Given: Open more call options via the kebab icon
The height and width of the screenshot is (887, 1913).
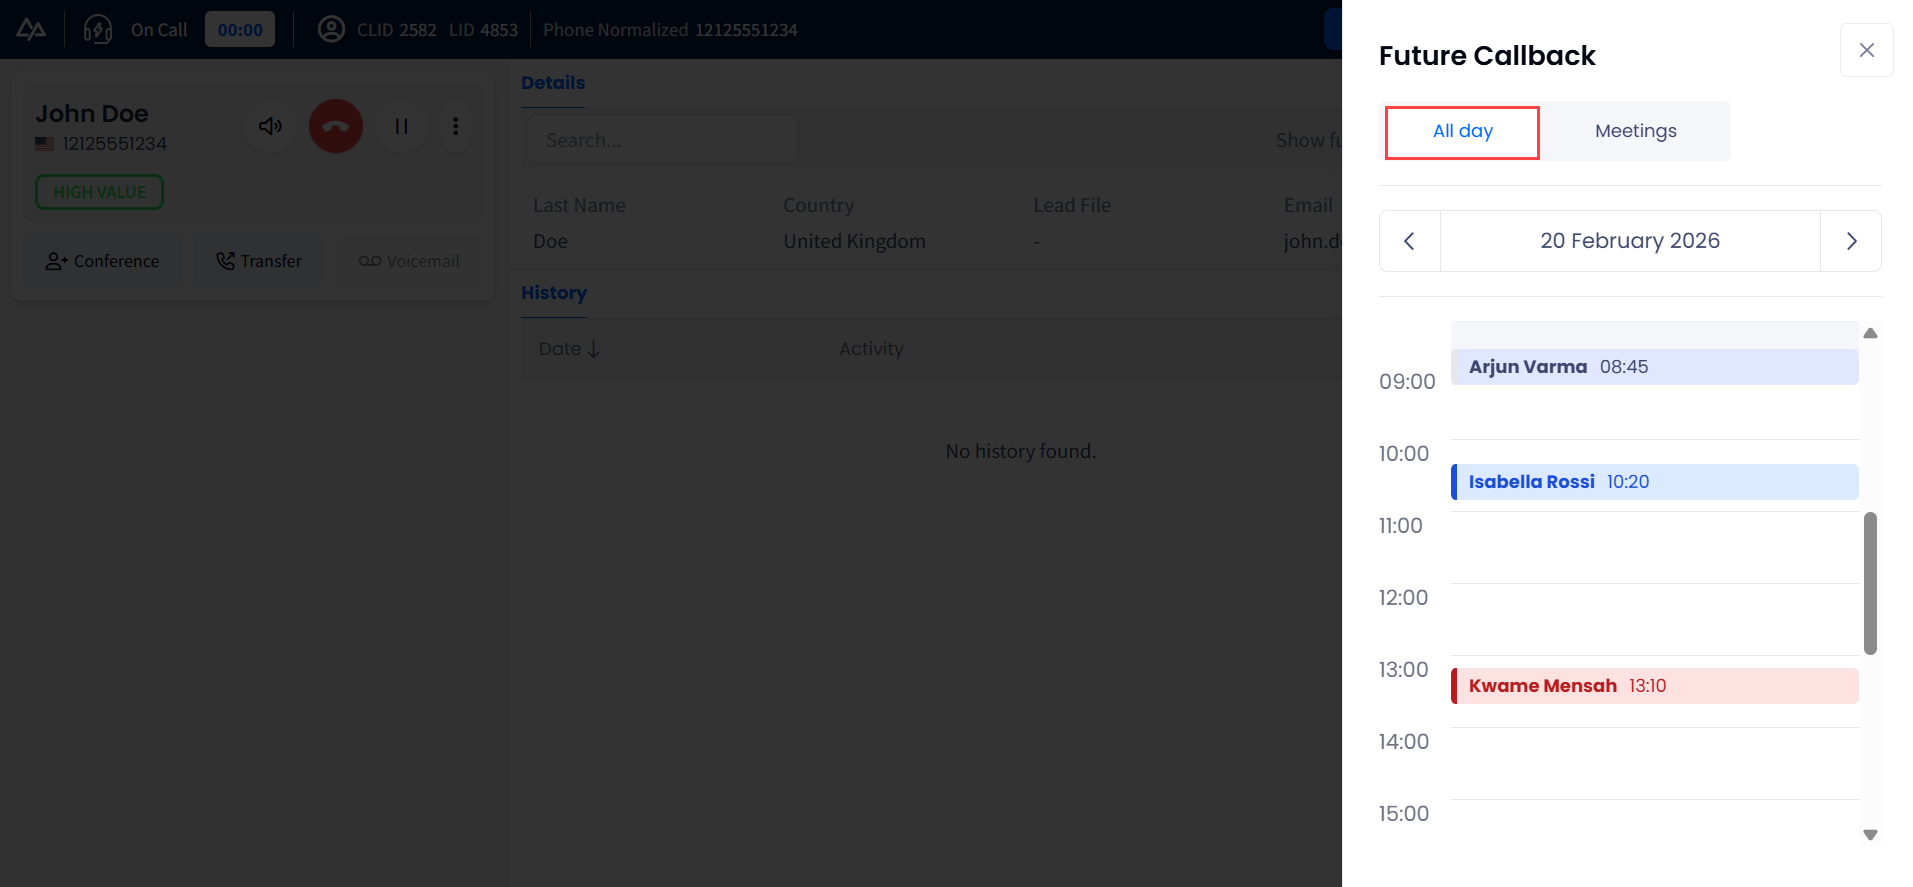Looking at the screenshot, I should pos(456,126).
